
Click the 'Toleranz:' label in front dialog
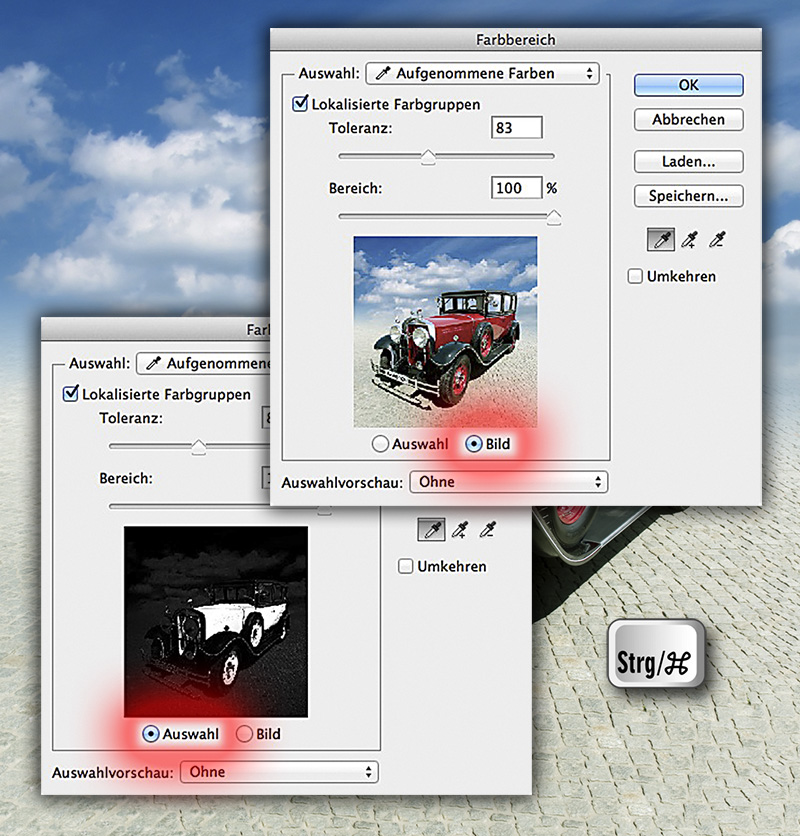tap(361, 128)
